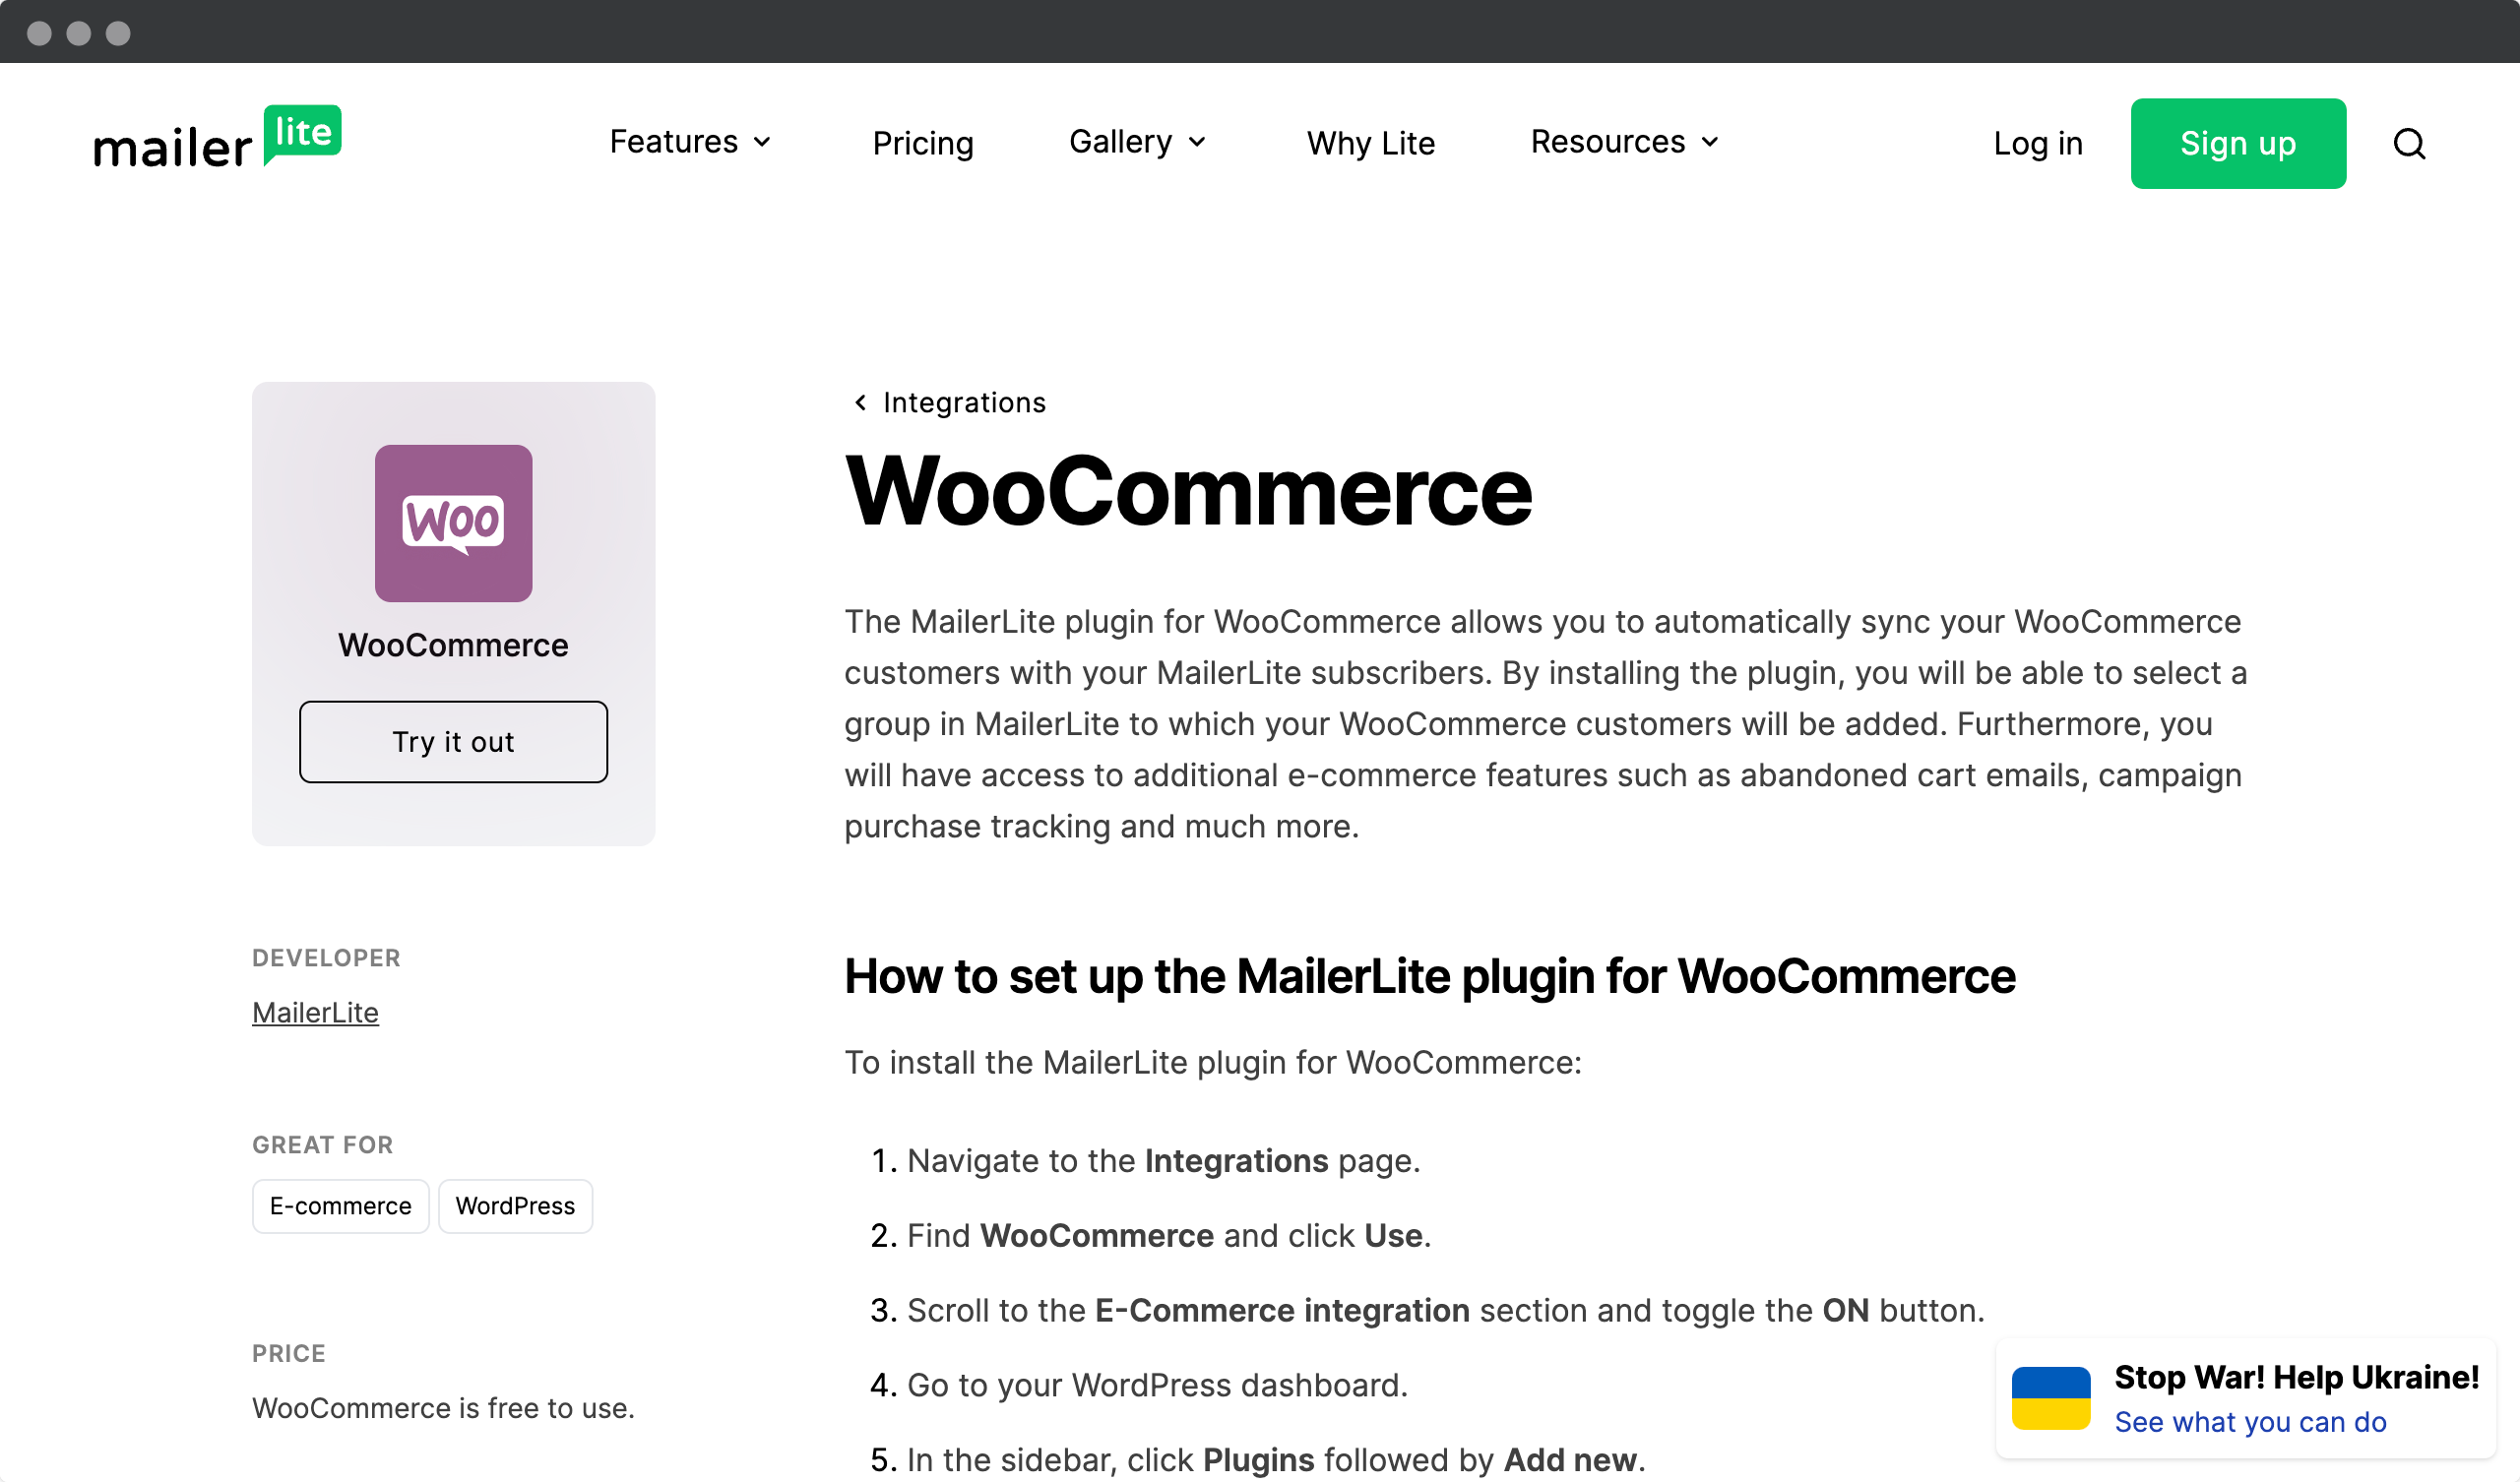Select the WordPress tag filter
2520x1482 pixels.
(514, 1205)
